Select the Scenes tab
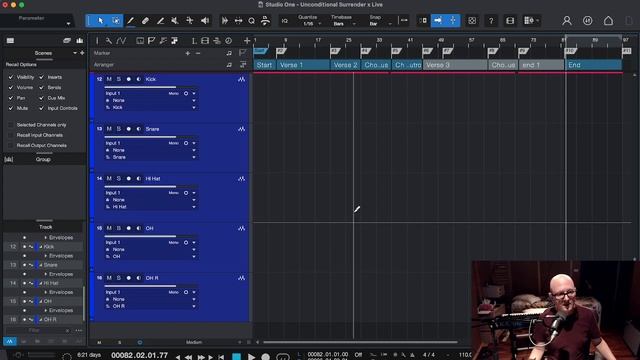Viewport: 640px width, 360px height. [x=43, y=53]
